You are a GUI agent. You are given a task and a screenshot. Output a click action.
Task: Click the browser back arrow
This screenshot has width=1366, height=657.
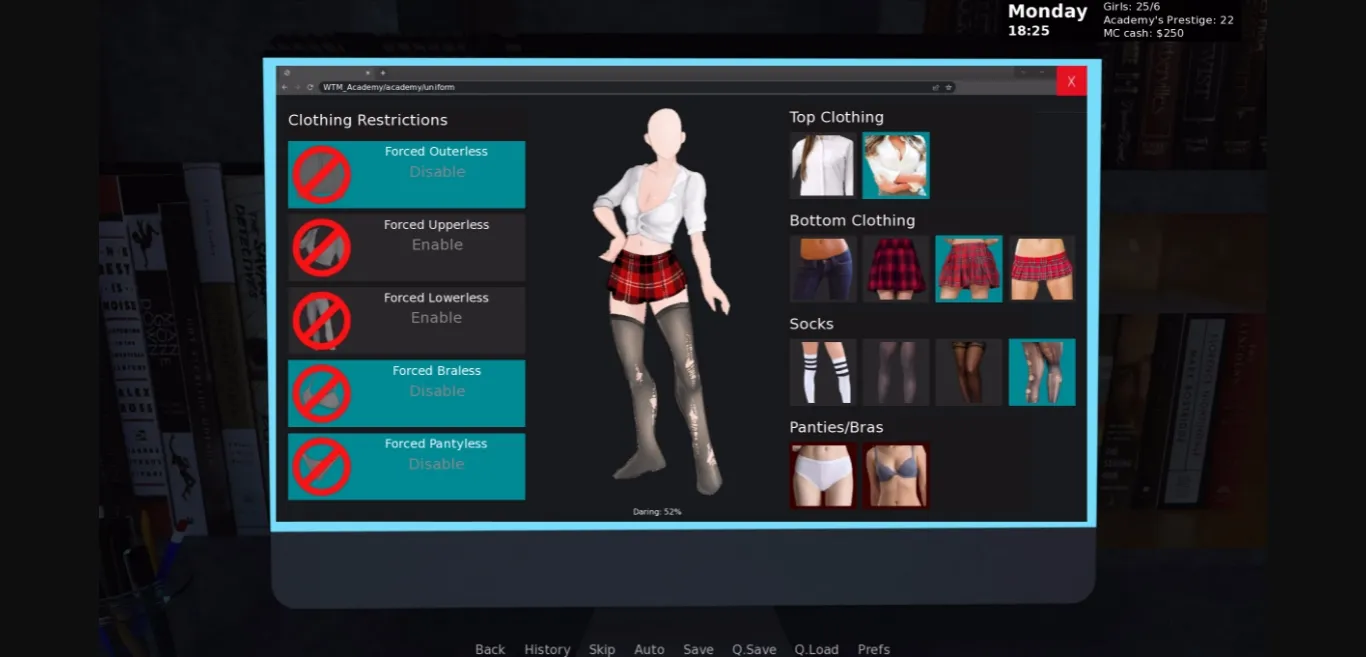click(285, 87)
